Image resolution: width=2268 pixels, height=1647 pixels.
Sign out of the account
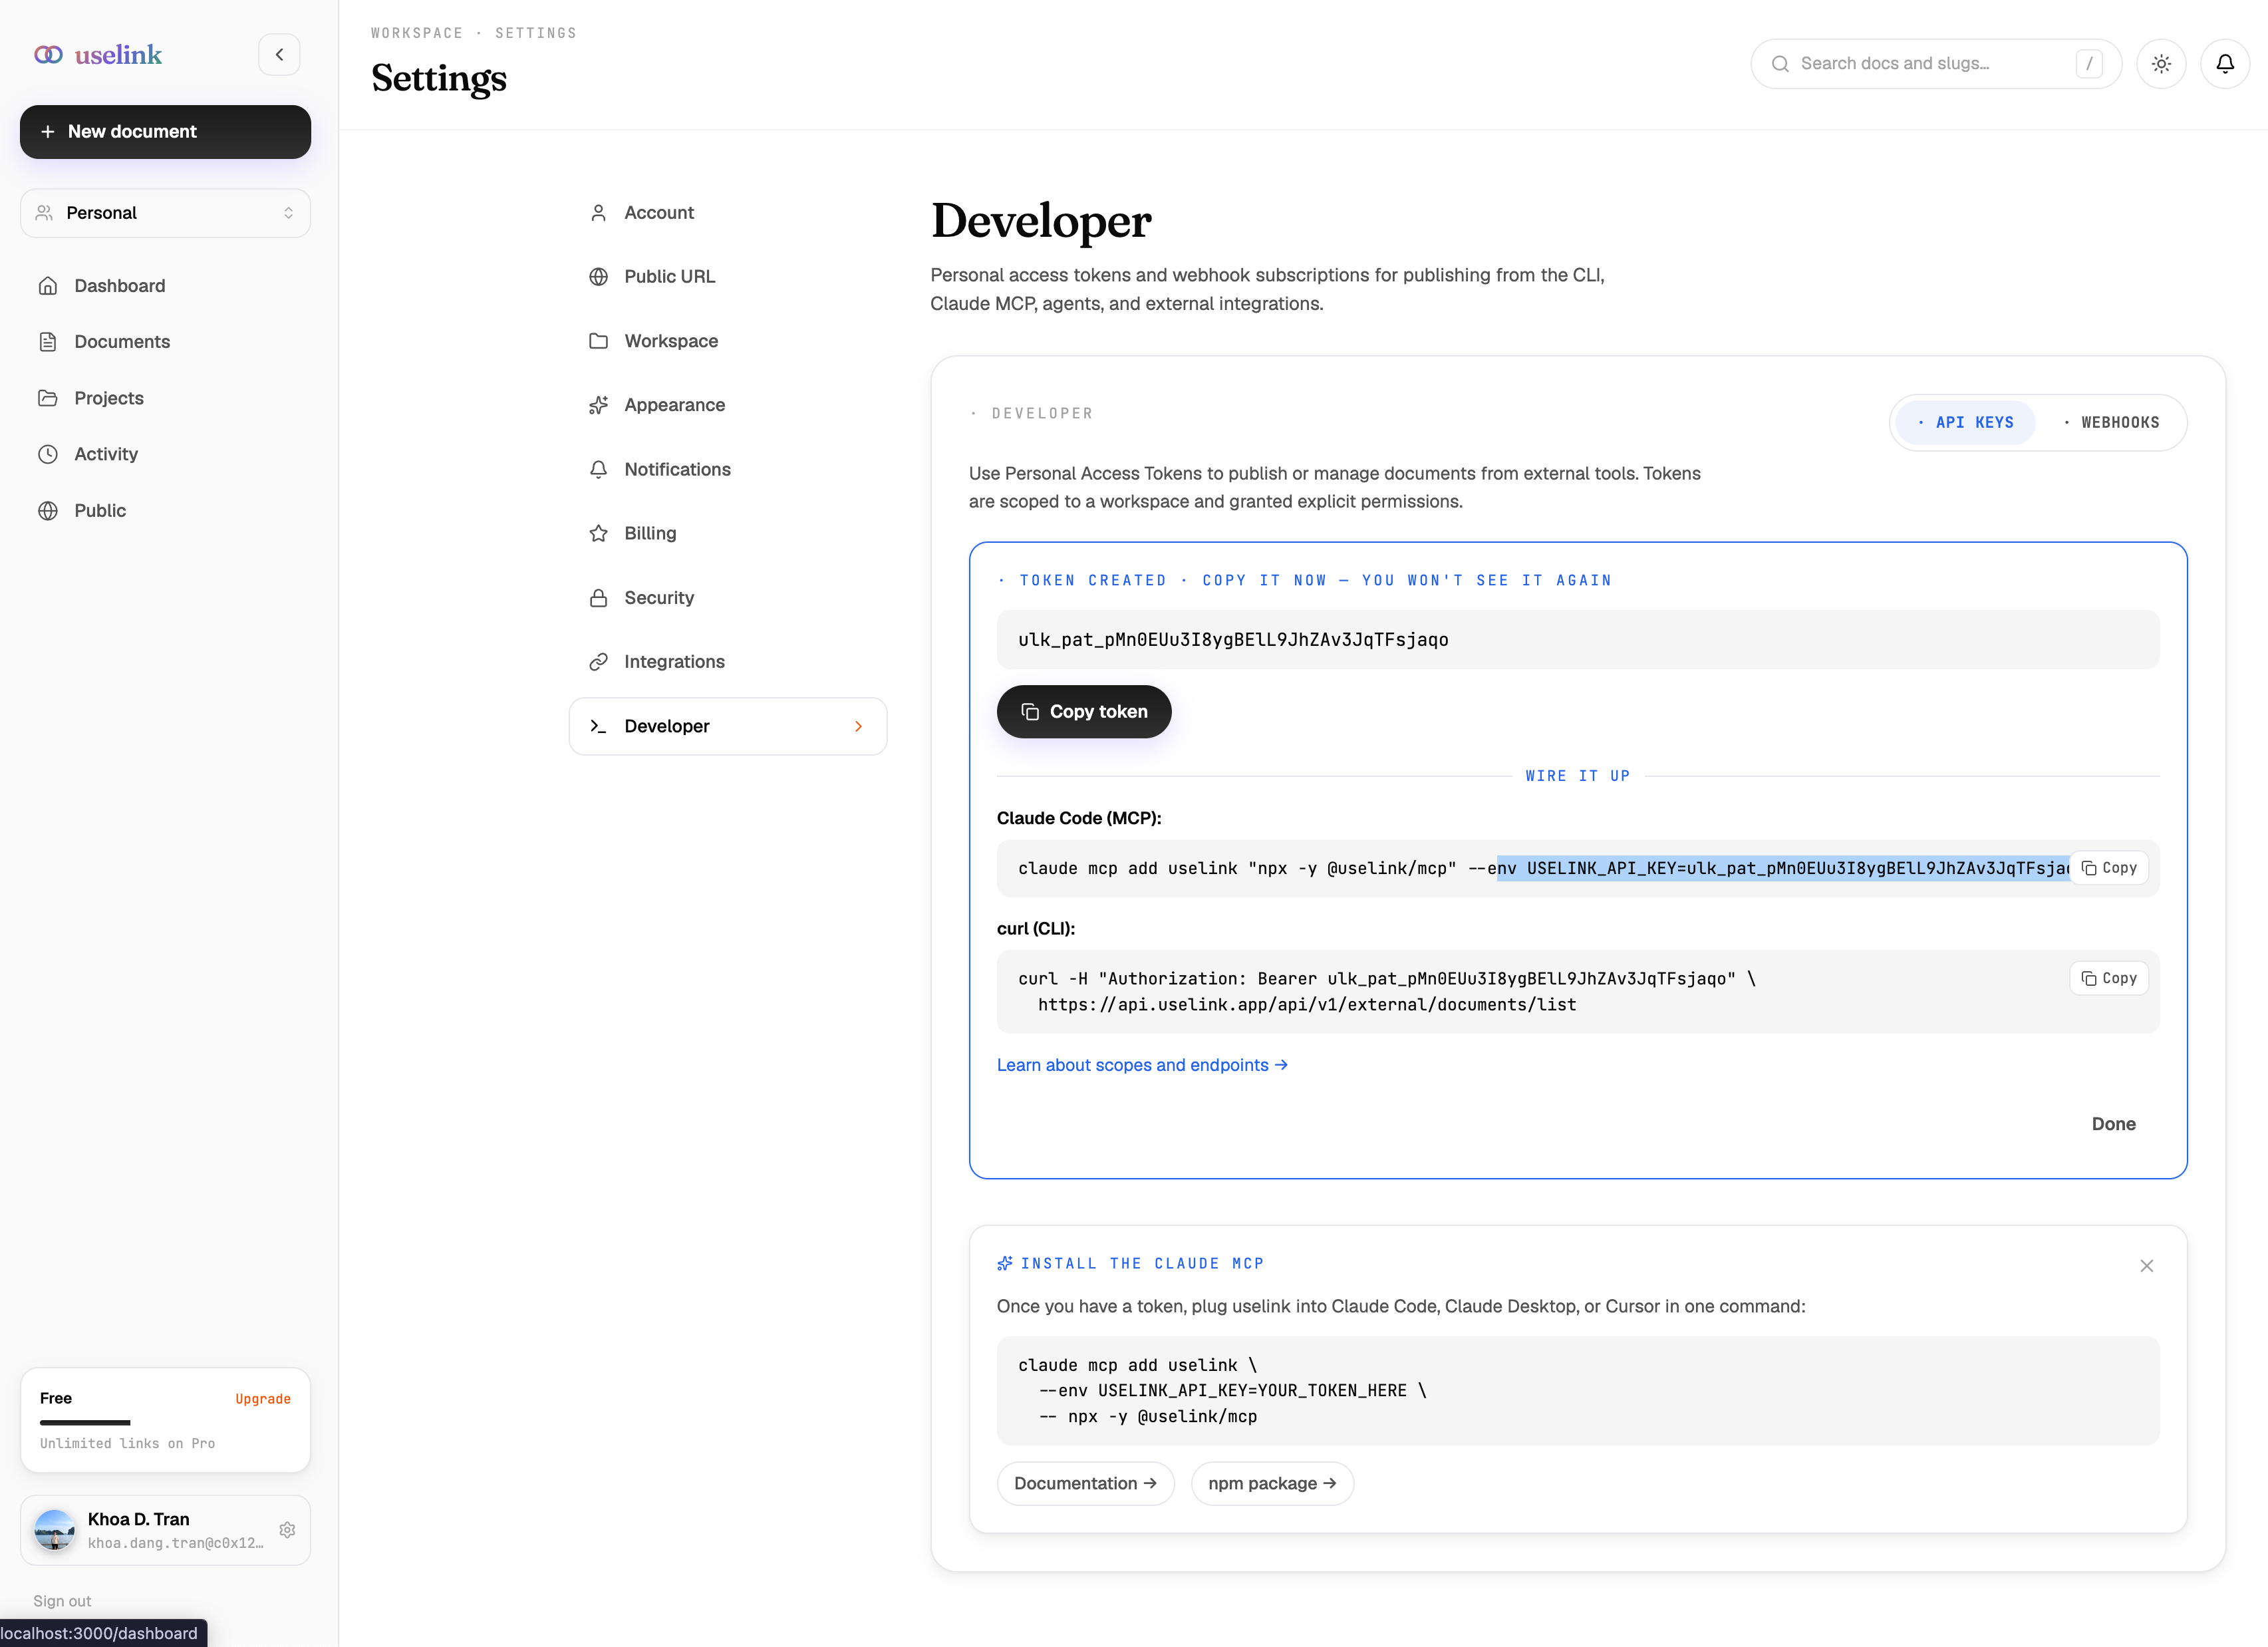tap(62, 1601)
